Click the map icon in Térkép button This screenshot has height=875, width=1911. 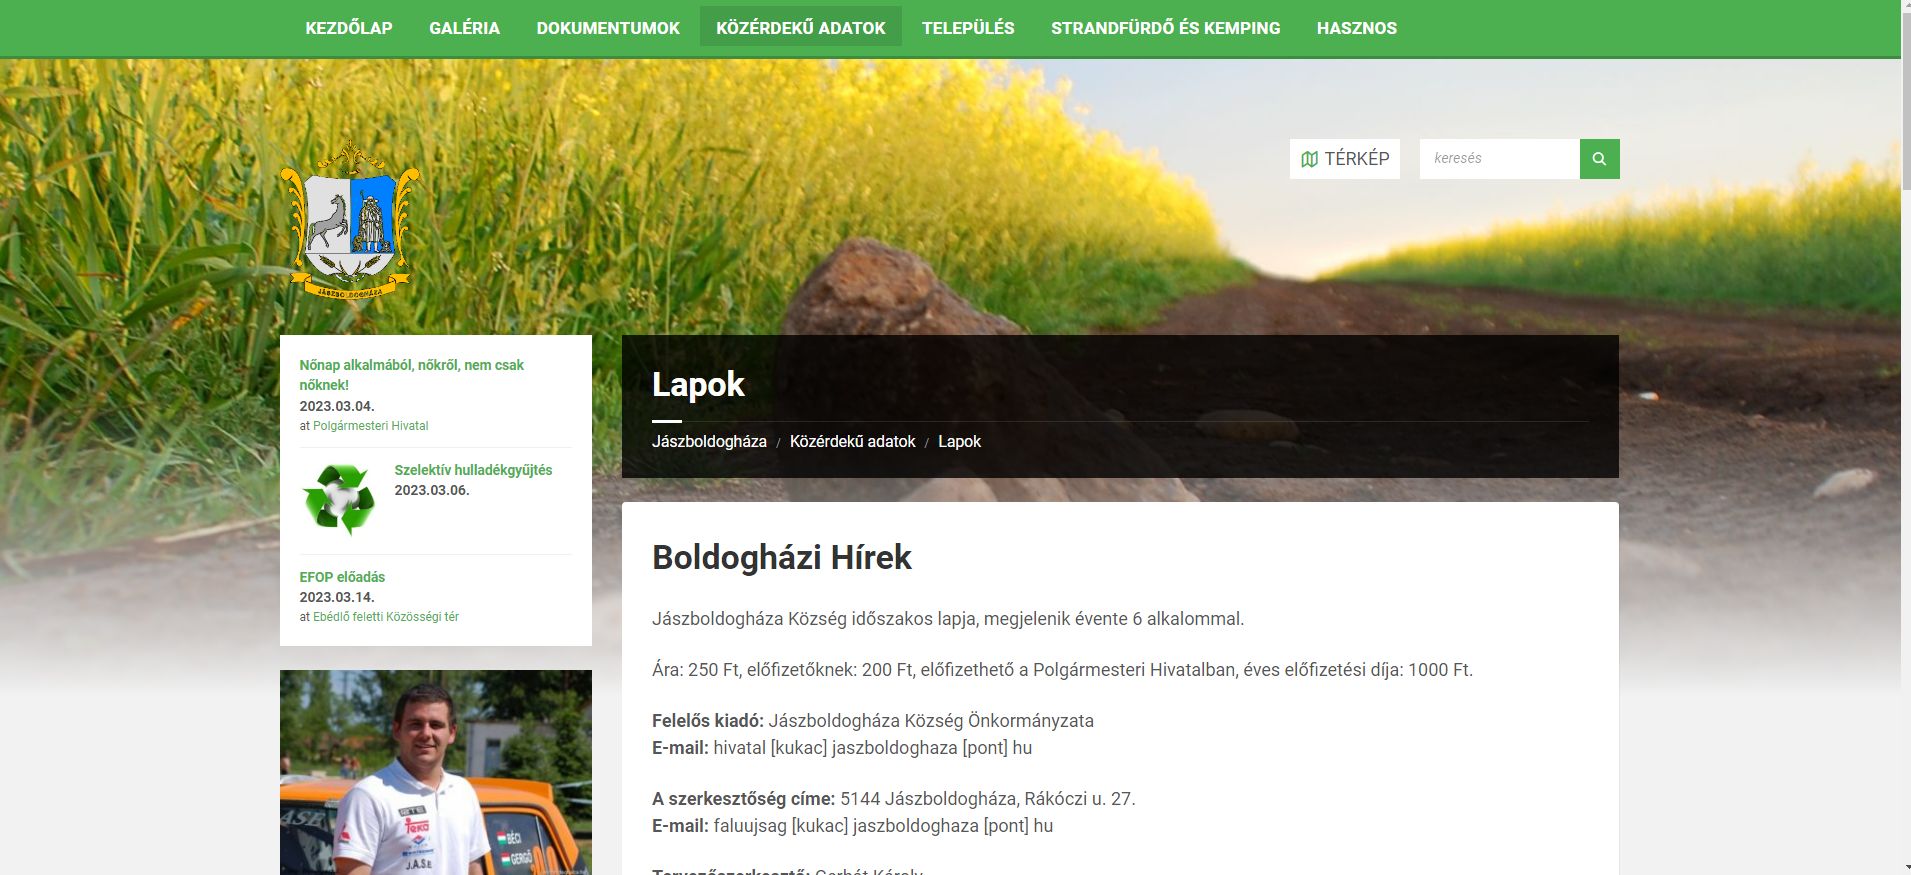(1309, 159)
